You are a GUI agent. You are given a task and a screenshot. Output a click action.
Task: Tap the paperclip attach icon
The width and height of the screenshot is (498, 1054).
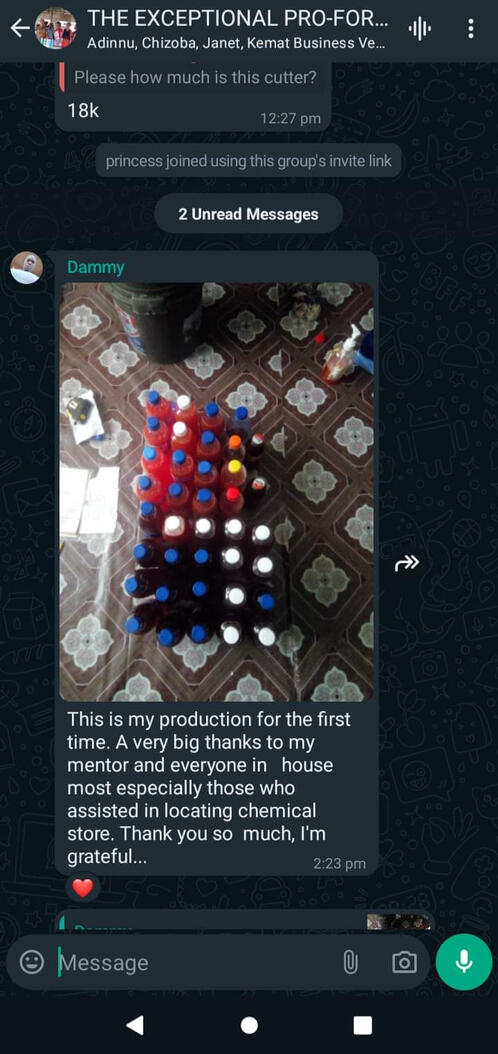click(x=349, y=963)
